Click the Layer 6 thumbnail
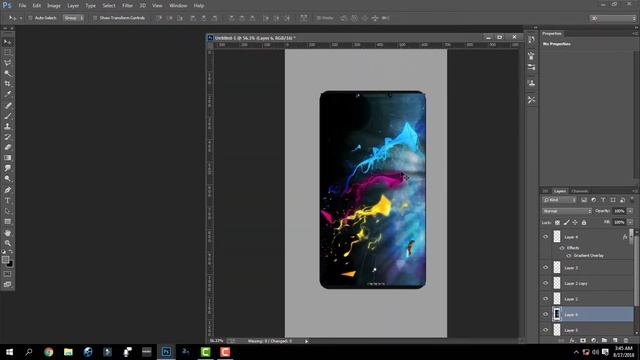Viewport: 640px width, 360px height. (x=557, y=314)
